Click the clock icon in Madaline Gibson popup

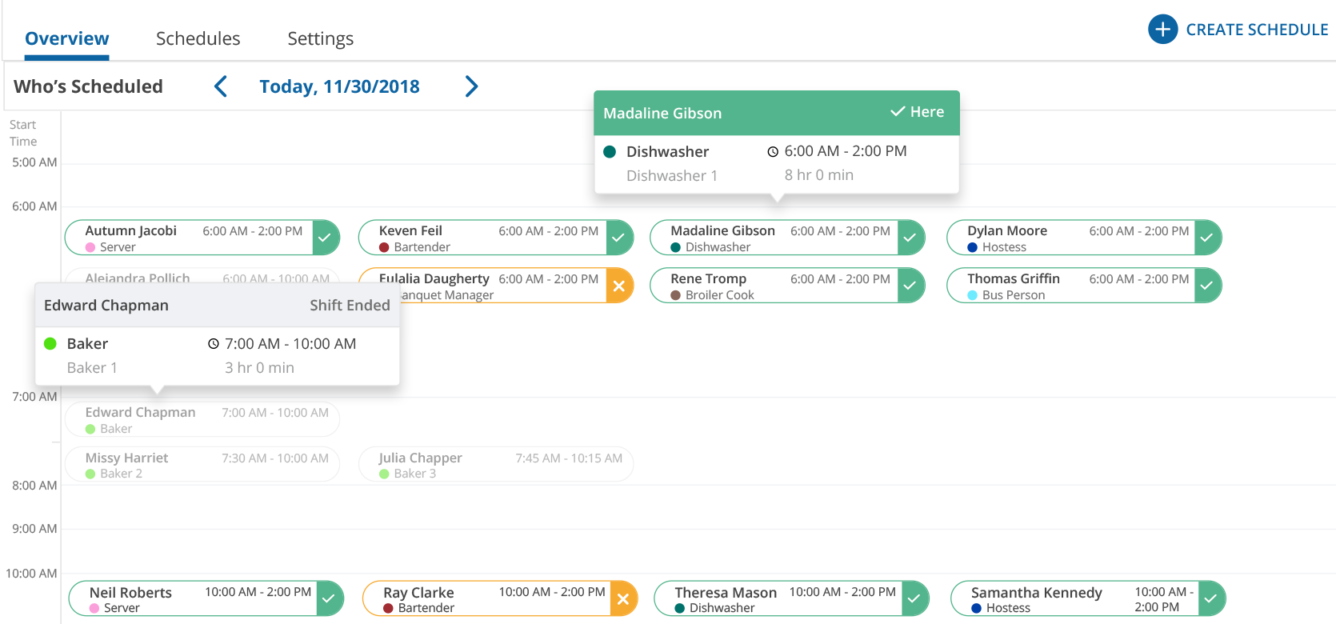tap(772, 152)
